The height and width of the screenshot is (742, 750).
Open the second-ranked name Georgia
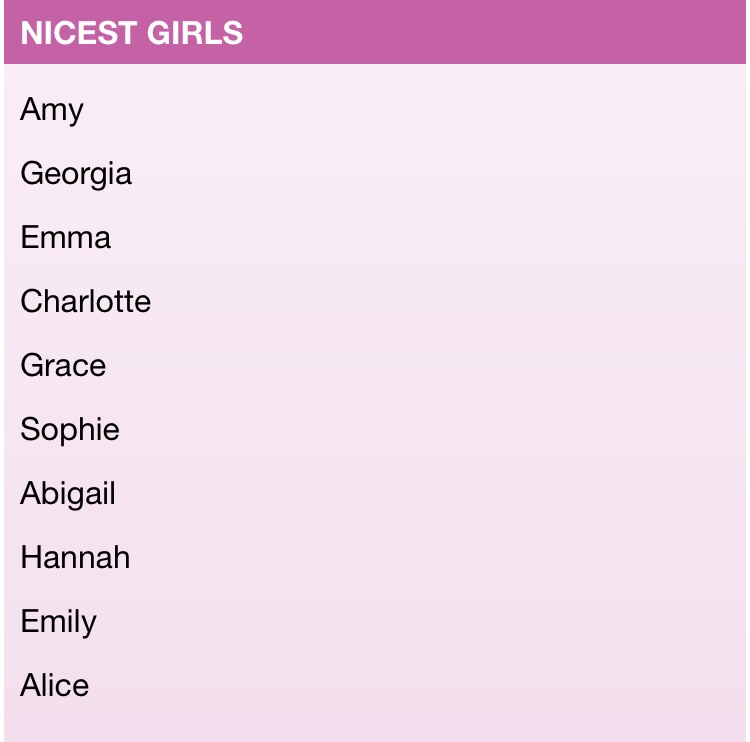click(x=76, y=174)
